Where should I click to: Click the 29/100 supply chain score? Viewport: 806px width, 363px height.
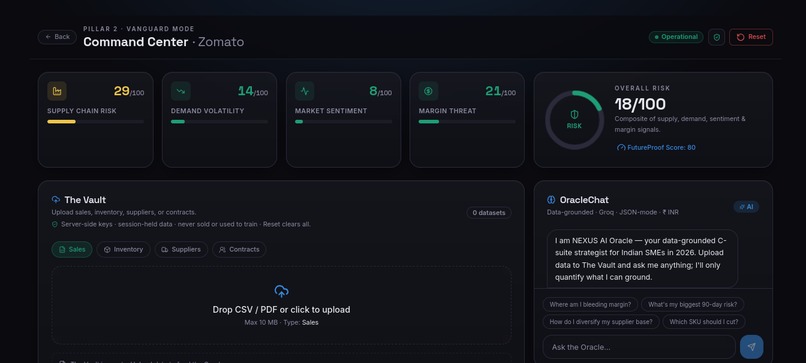(x=129, y=92)
